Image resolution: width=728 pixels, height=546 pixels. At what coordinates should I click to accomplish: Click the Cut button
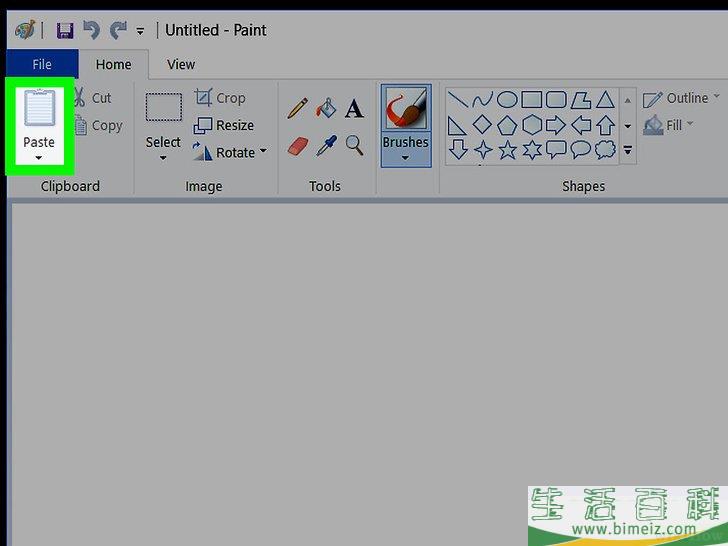pyautogui.click(x=92, y=98)
